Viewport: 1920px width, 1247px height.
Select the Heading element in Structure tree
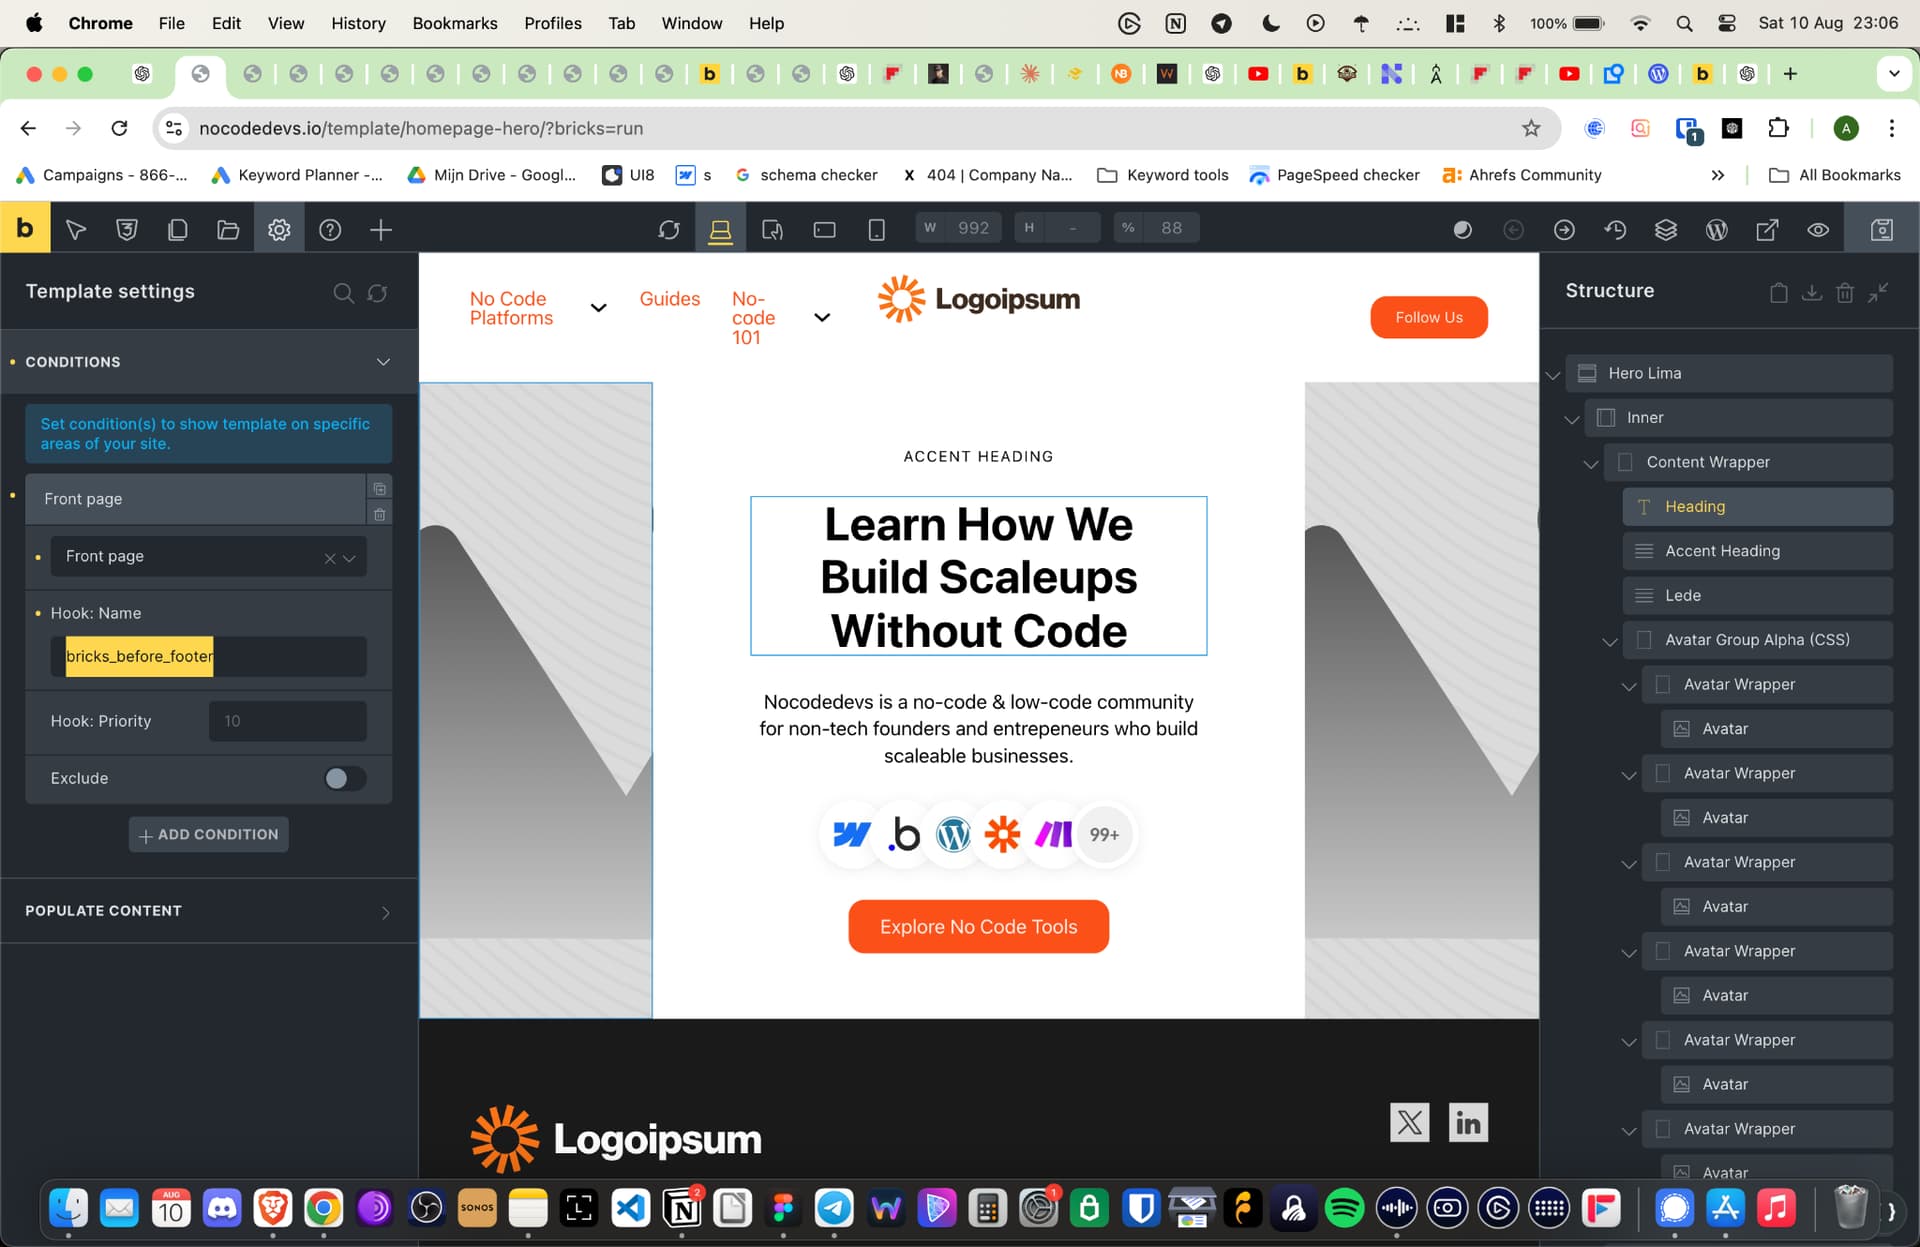1757,507
